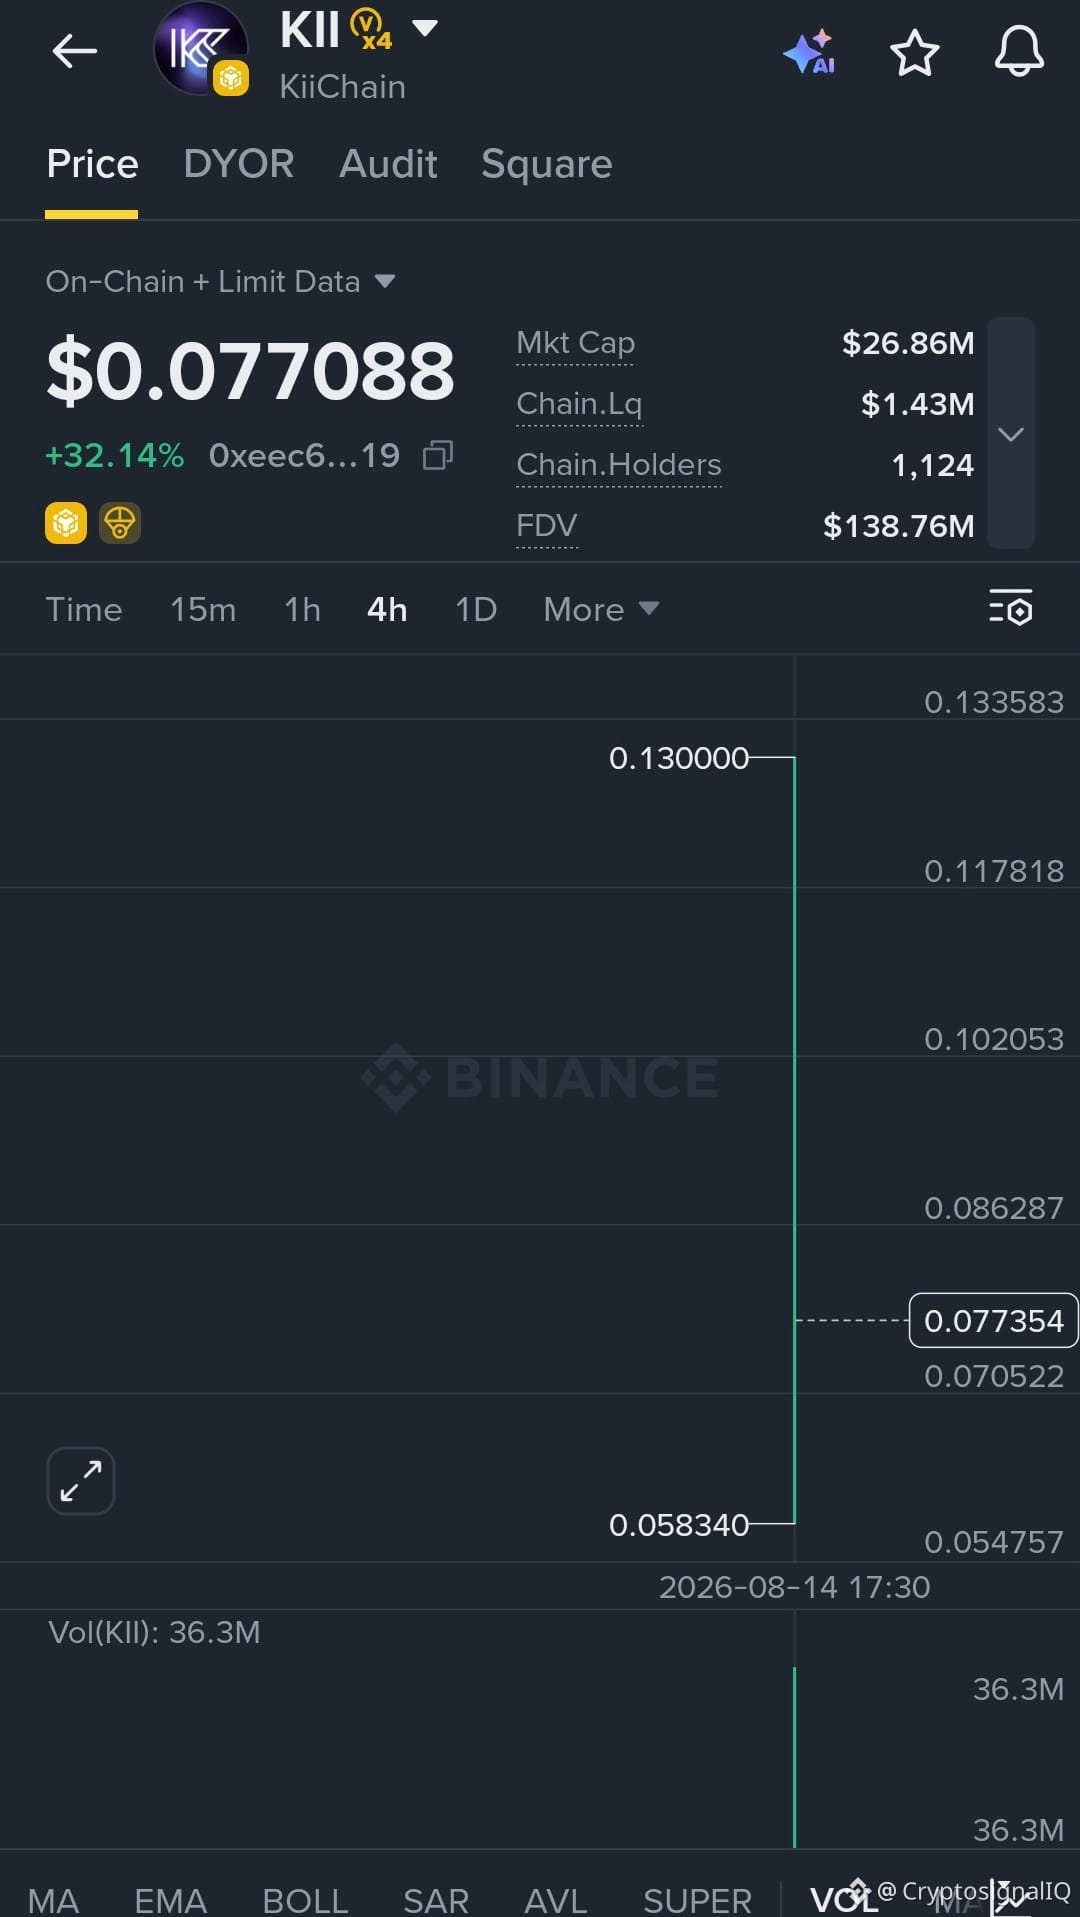Add KII to favorites with star icon
The height and width of the screenshot is (1917, 1080).
point(914,53)
